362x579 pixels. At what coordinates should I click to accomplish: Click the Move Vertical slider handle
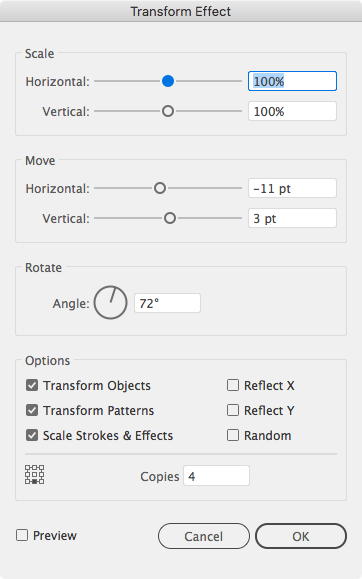click(170, 218)
